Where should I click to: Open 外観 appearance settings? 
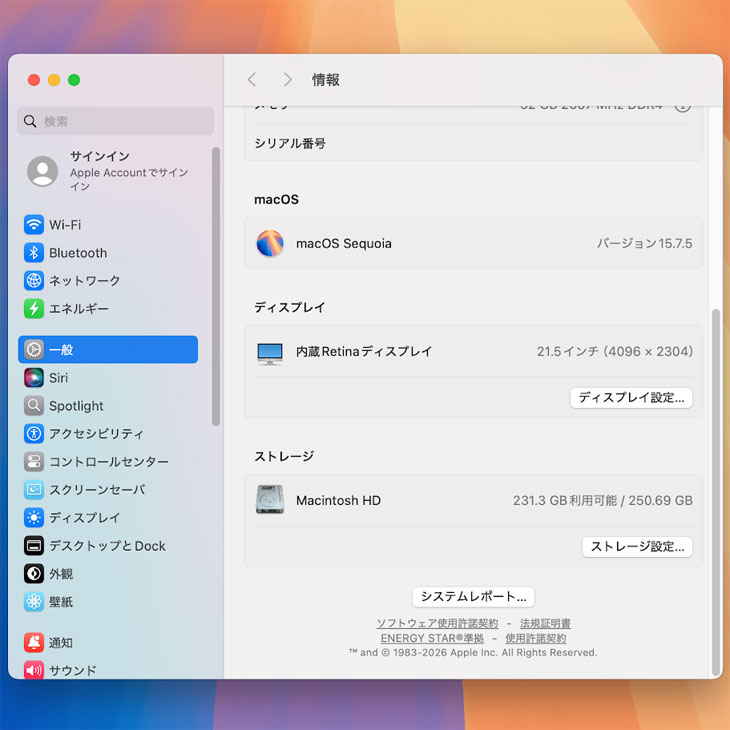pyautogui.click(x=61, y=574)
